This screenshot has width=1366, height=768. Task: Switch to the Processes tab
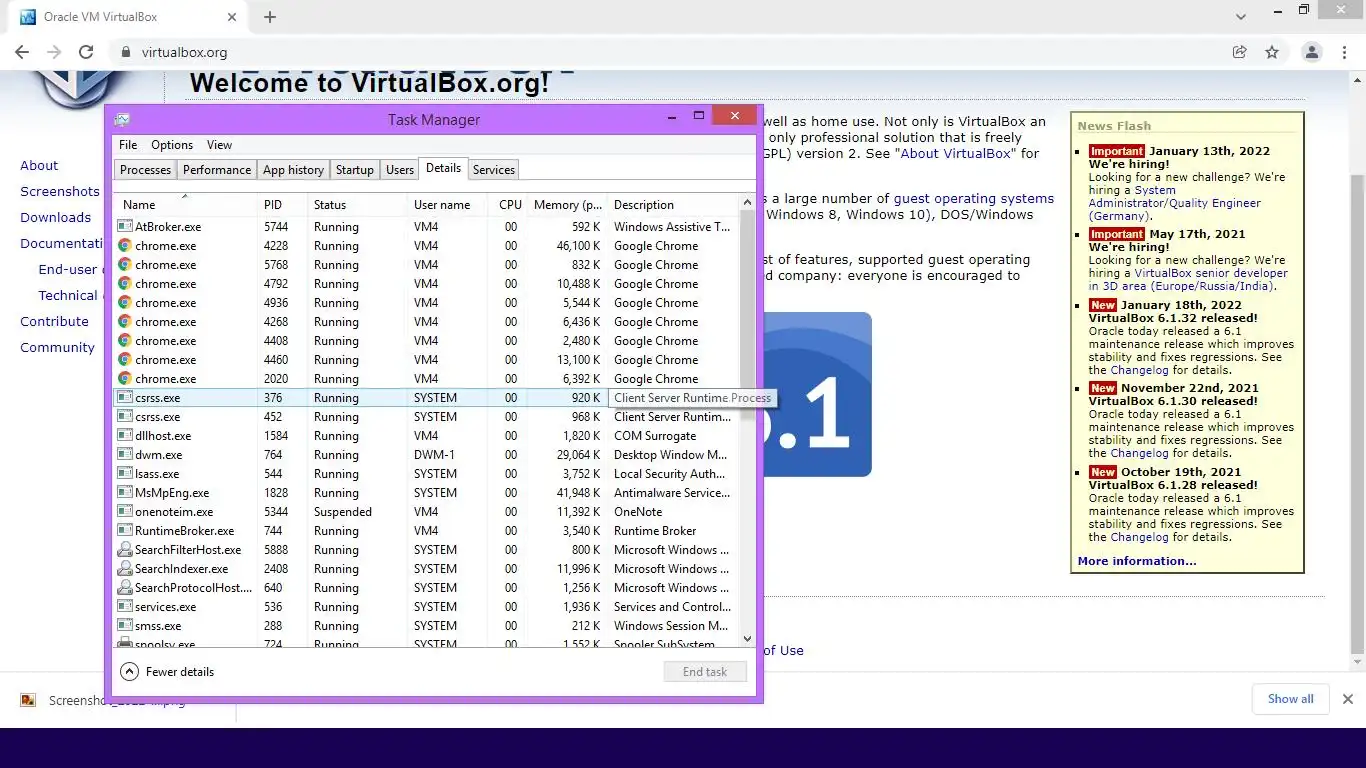click(x=146, y=170)
